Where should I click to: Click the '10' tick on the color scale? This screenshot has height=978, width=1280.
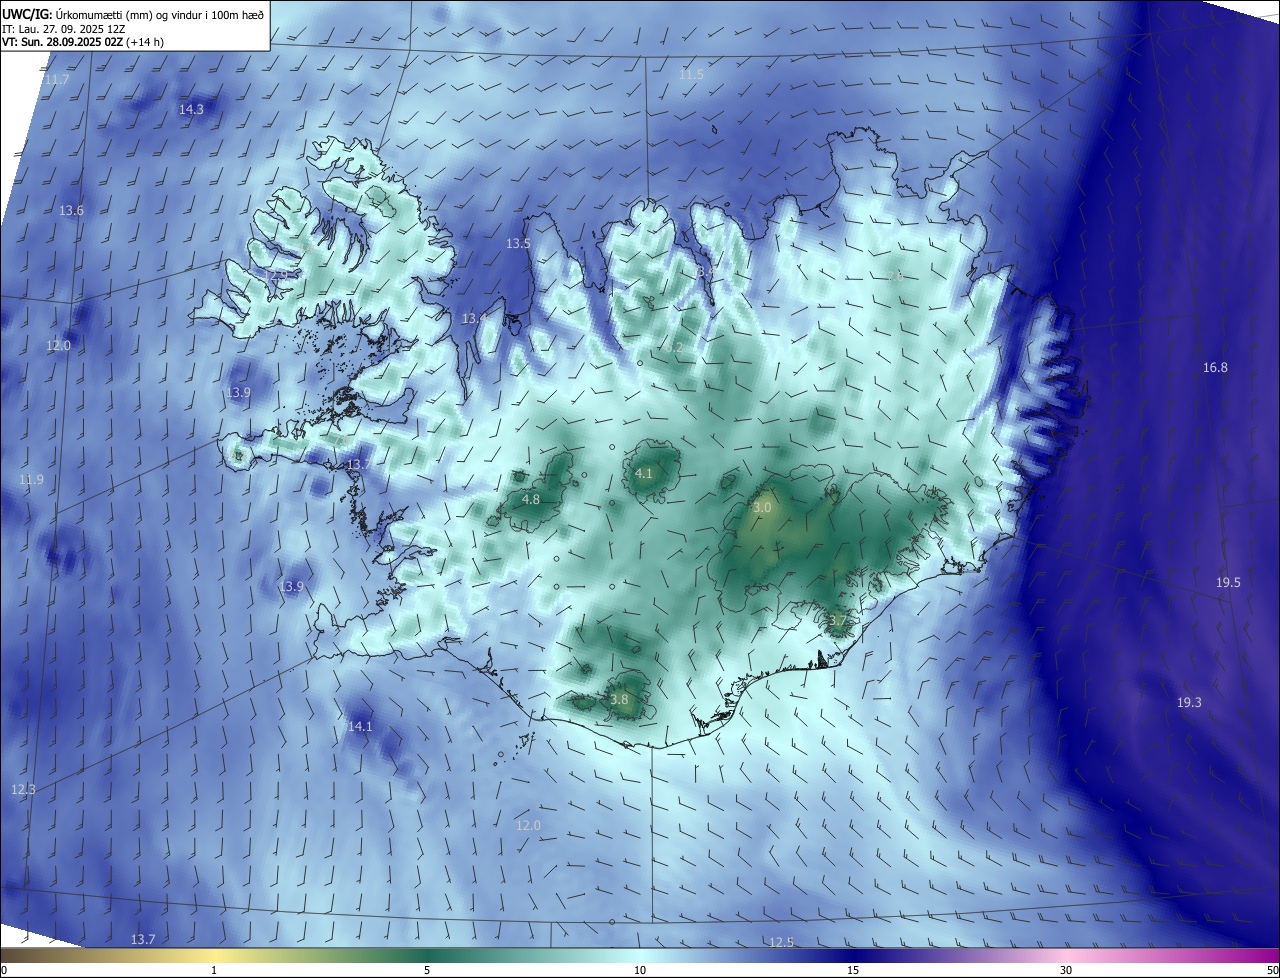640,970
